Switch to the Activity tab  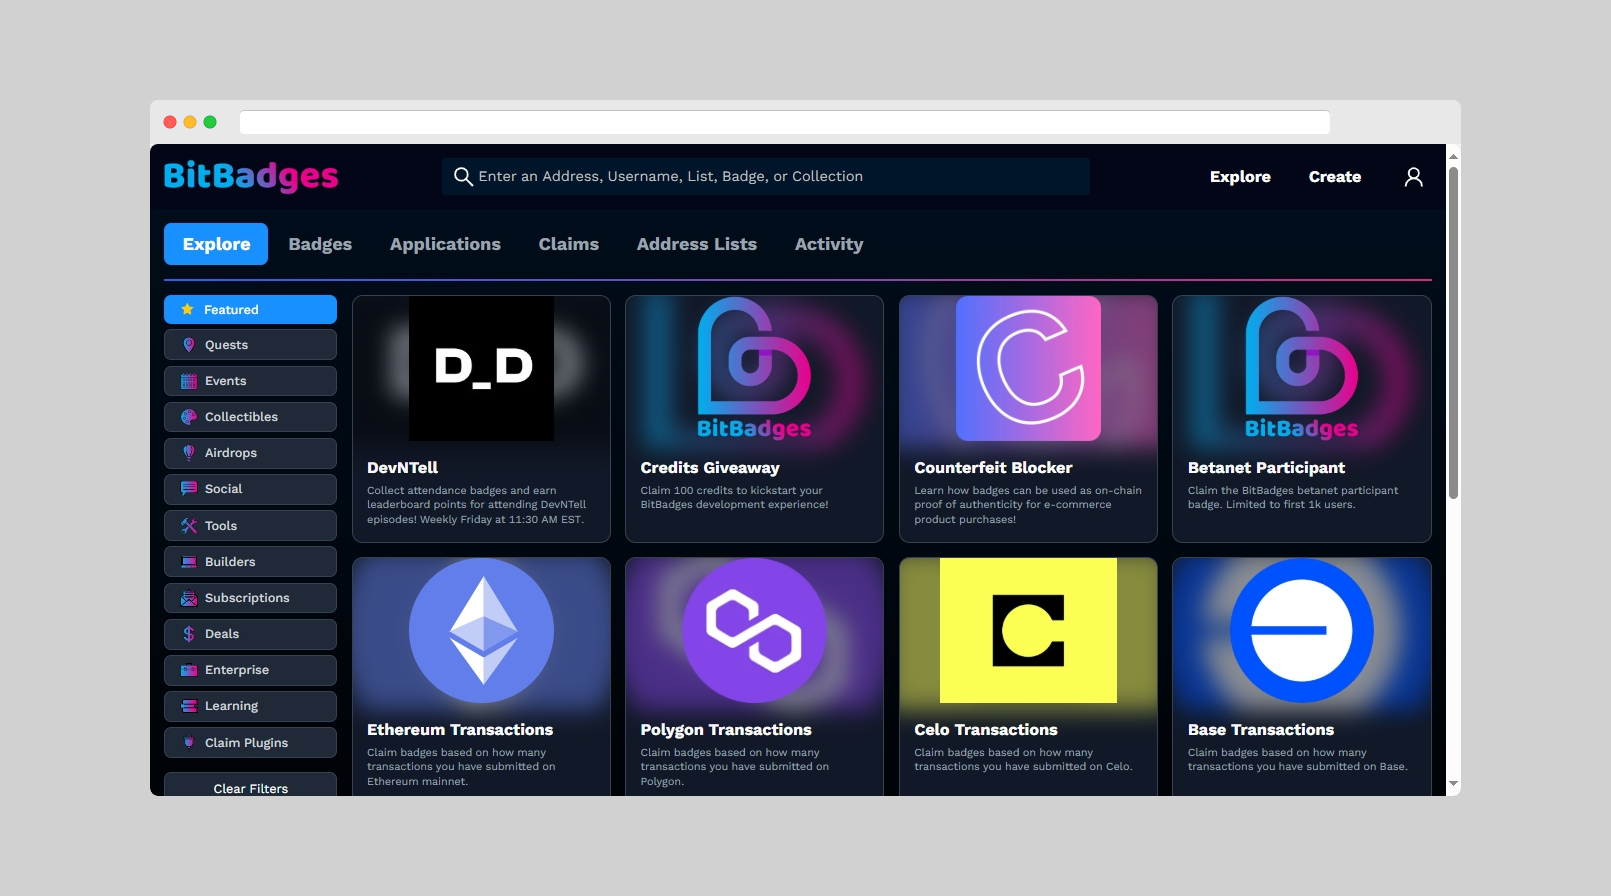pyautogui.click(x=829, y=244)
